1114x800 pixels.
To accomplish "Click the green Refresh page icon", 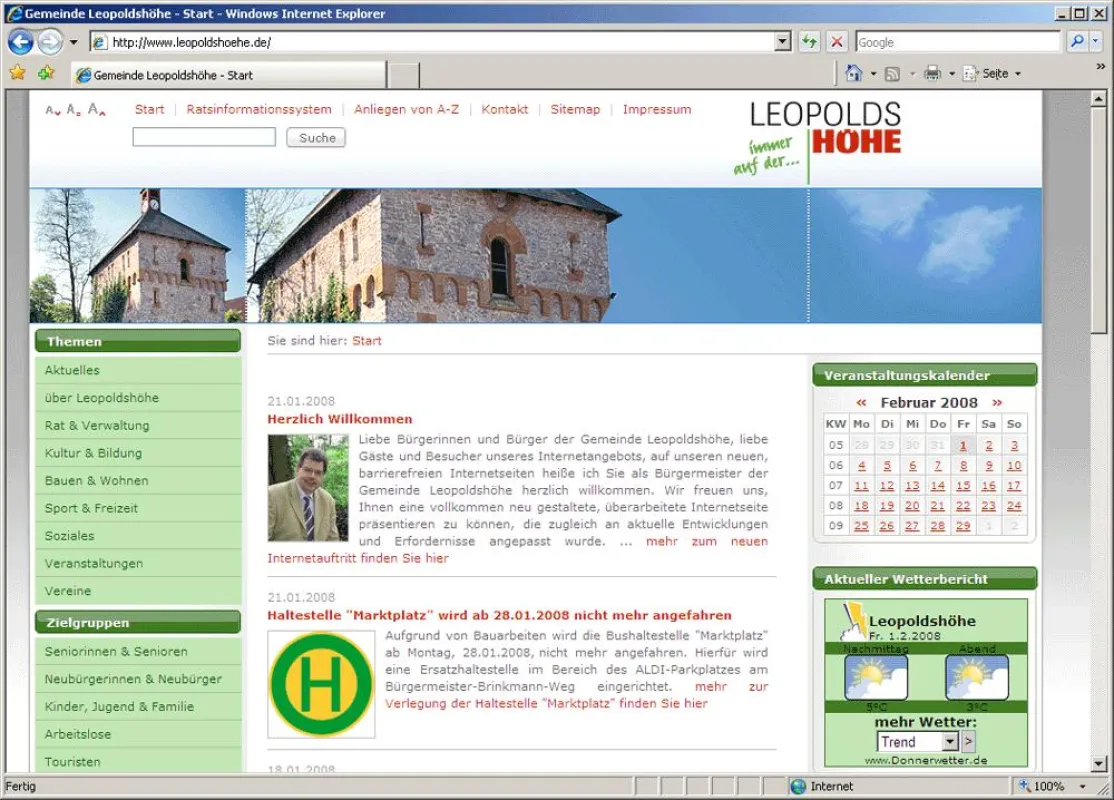I will coord(809,42).
